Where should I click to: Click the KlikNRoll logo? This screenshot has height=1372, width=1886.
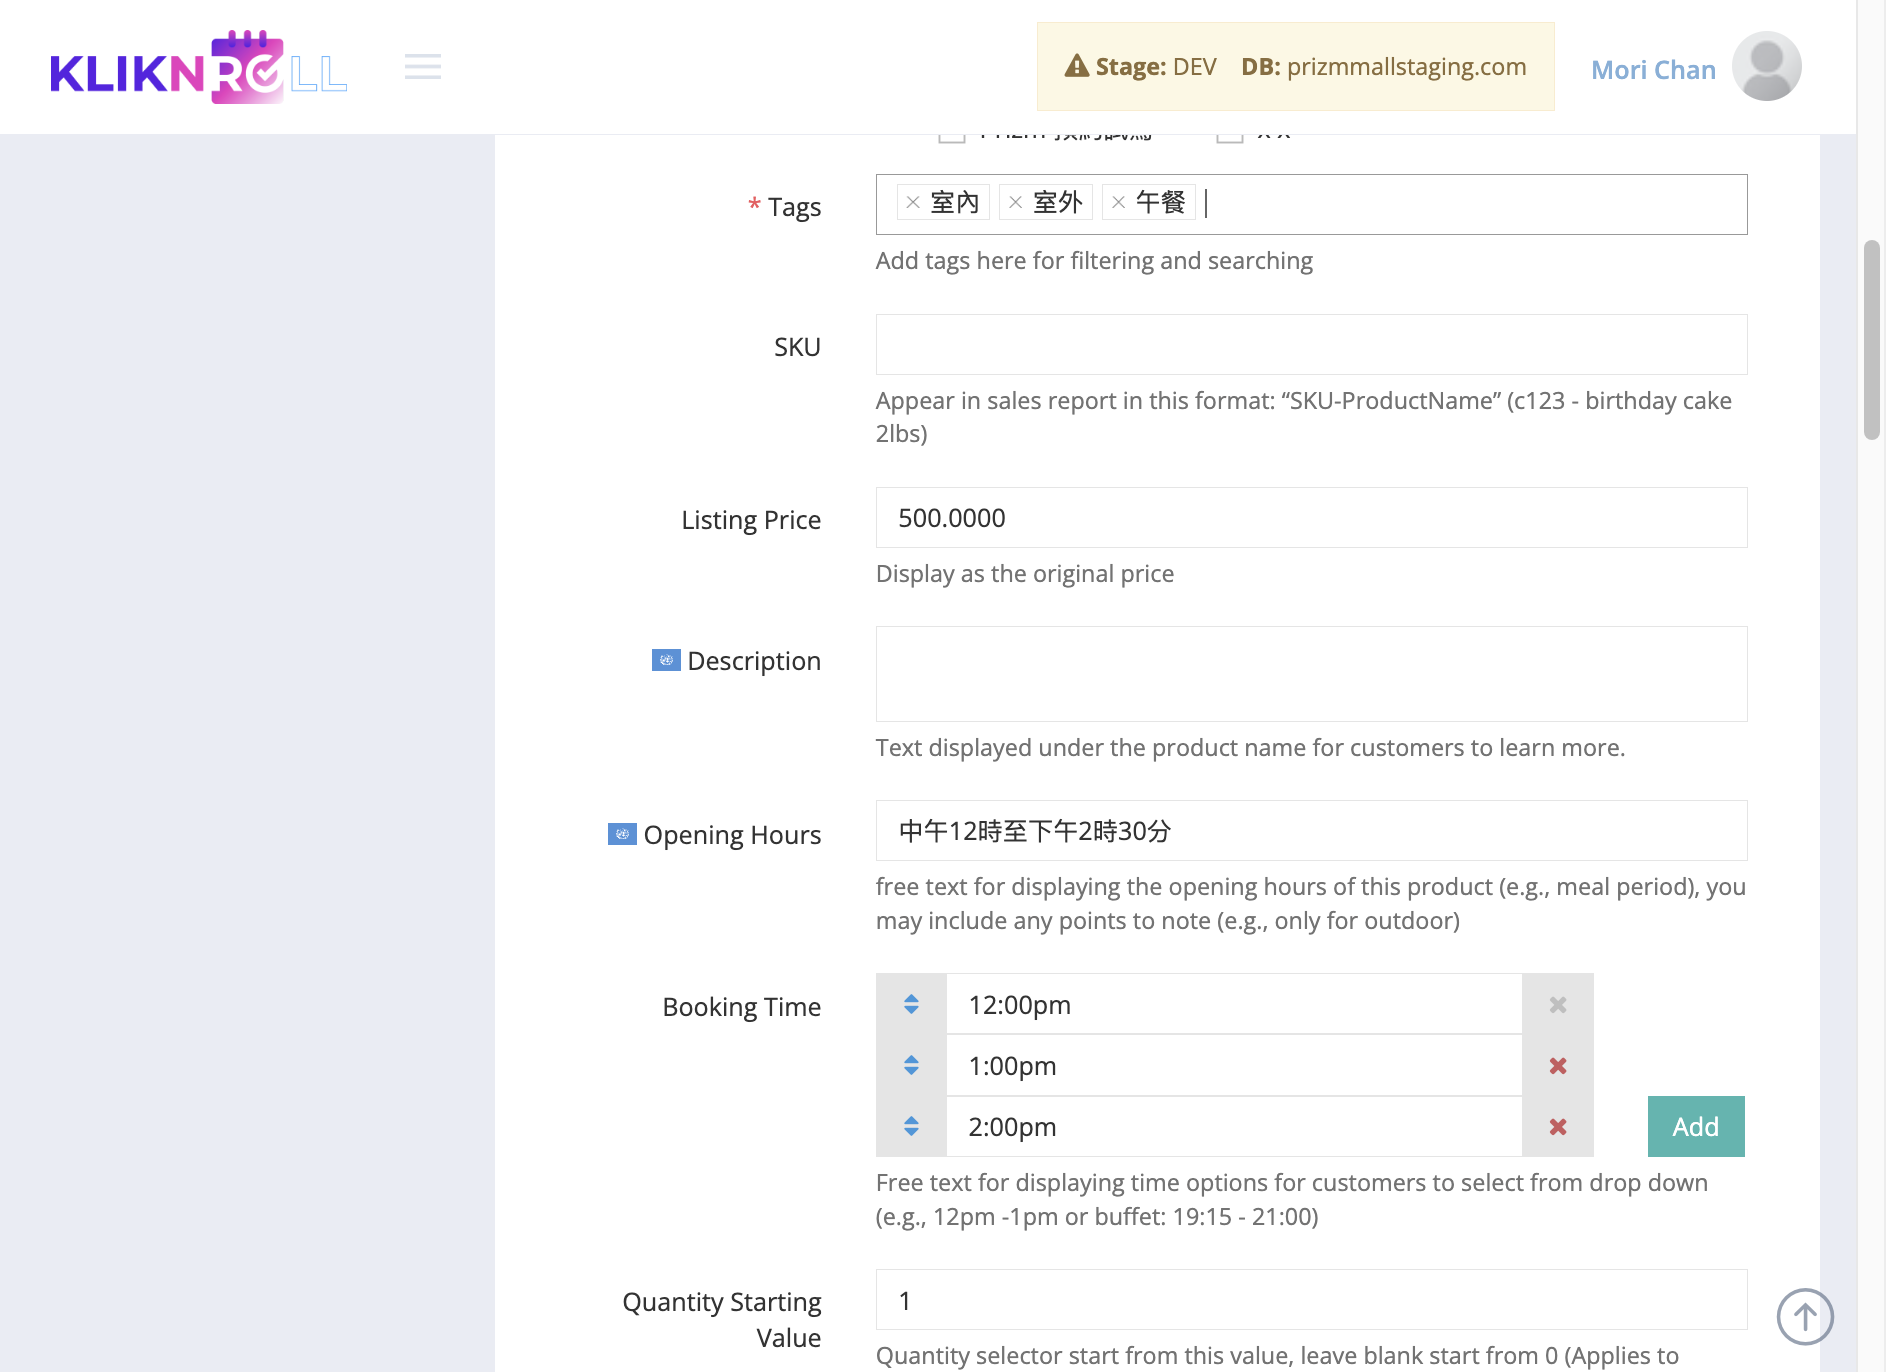tap(198, 67)
